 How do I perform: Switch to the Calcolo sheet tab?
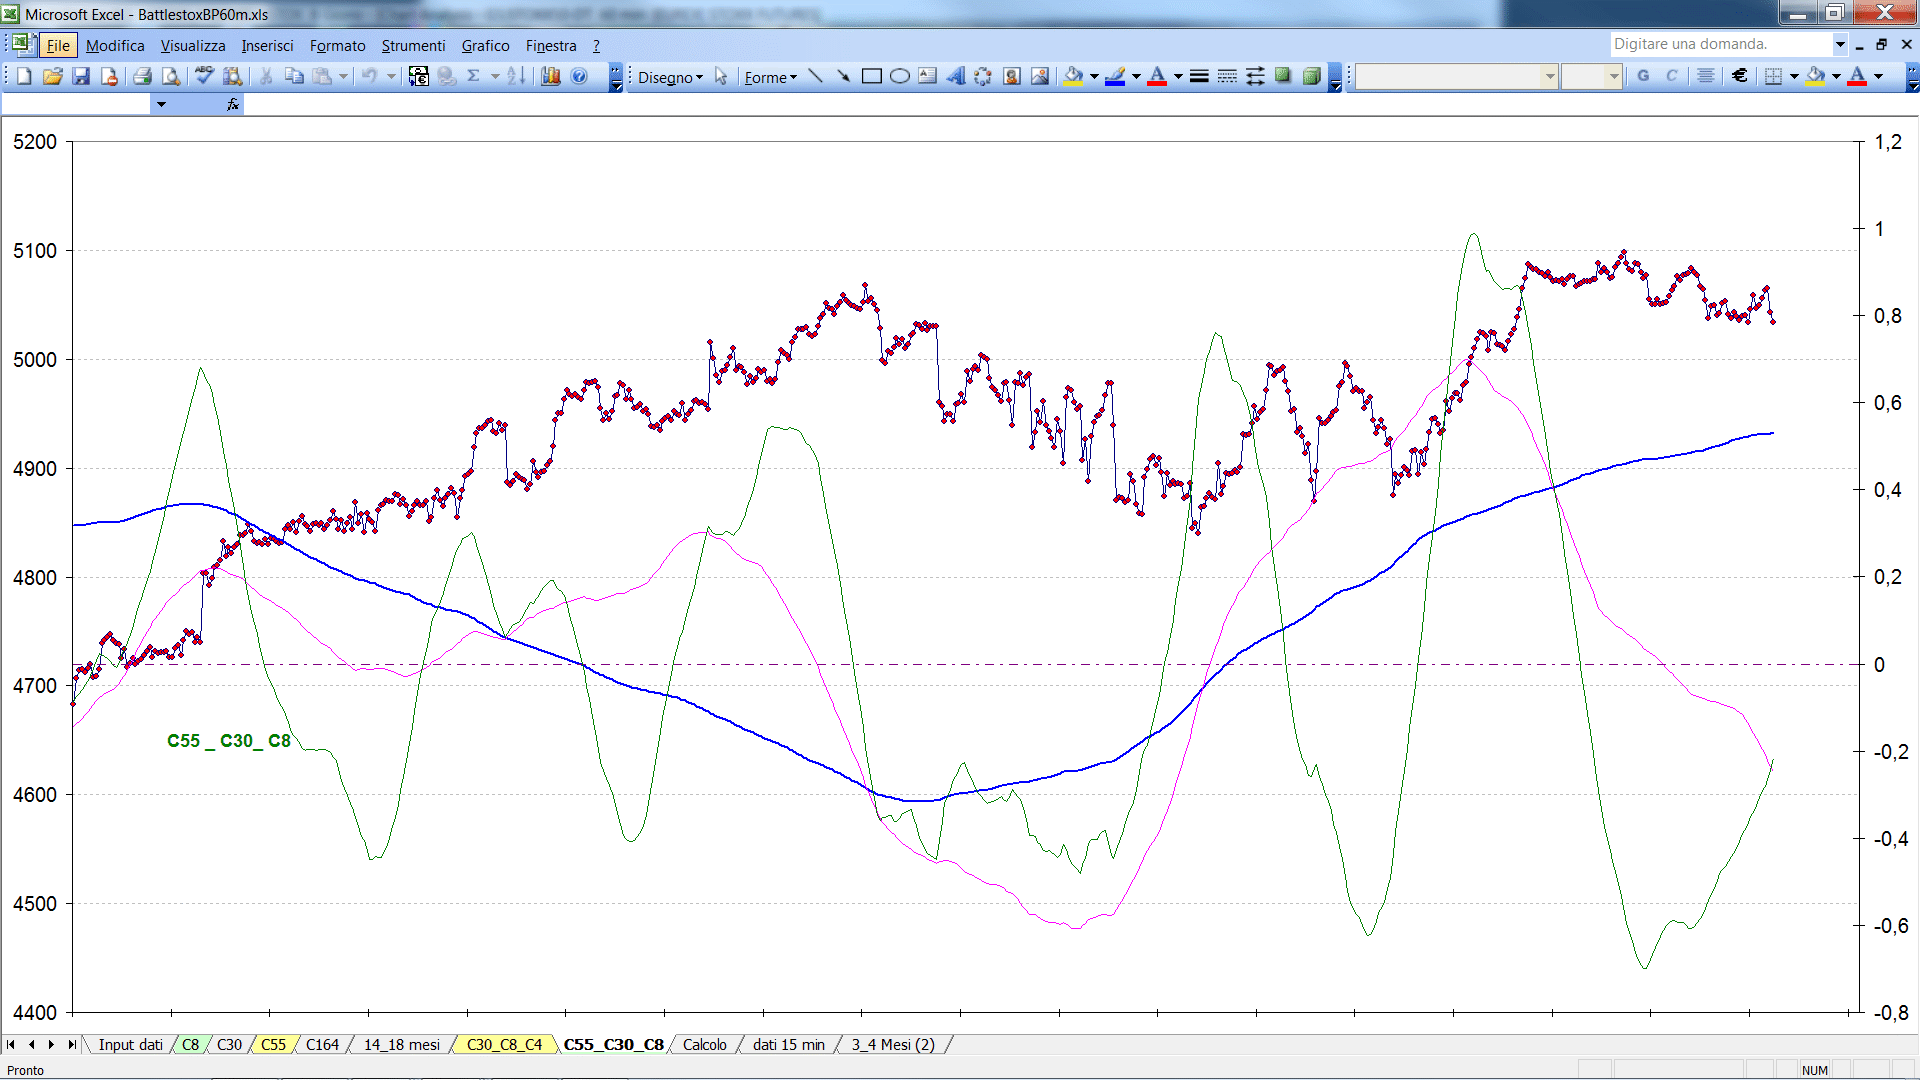pyautogui.click(x=704, y=1044)
